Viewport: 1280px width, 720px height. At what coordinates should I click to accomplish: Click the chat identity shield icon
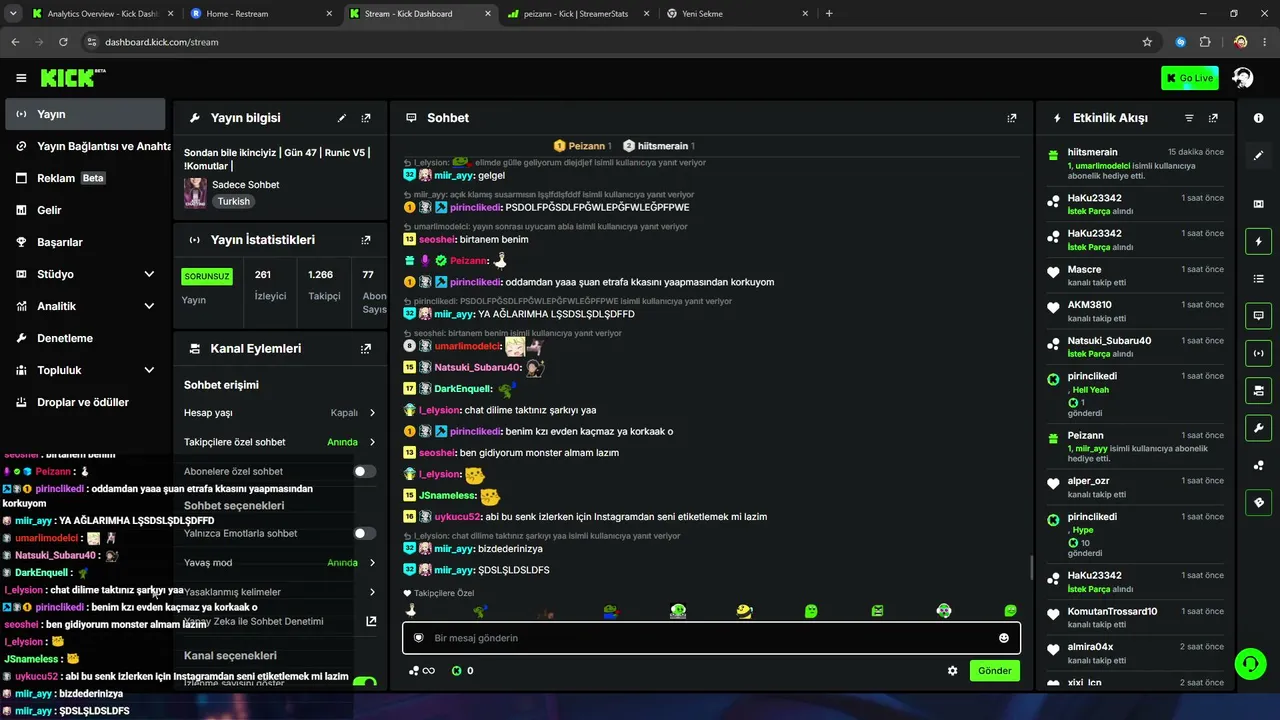tap(419, 638)
